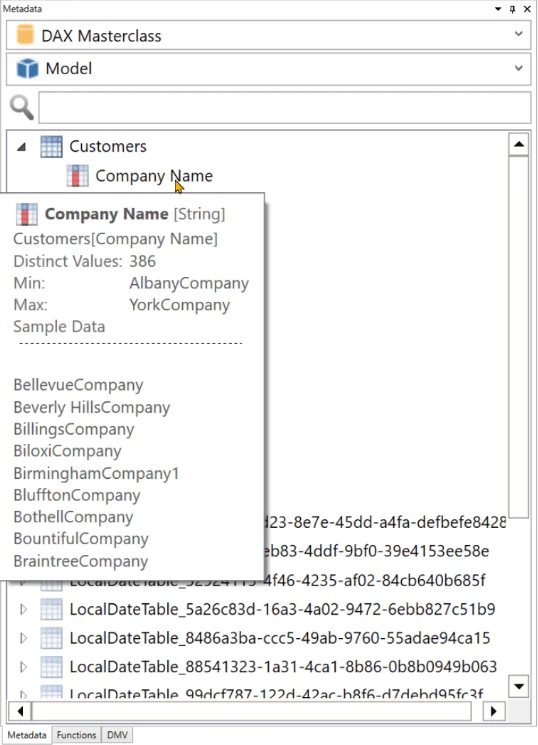The height and width of the screenshot is (745, 538).
Task: Expand LocalDateTable_8486a3ba tree node
Action: pyautogui.click(x=23, y=638)
